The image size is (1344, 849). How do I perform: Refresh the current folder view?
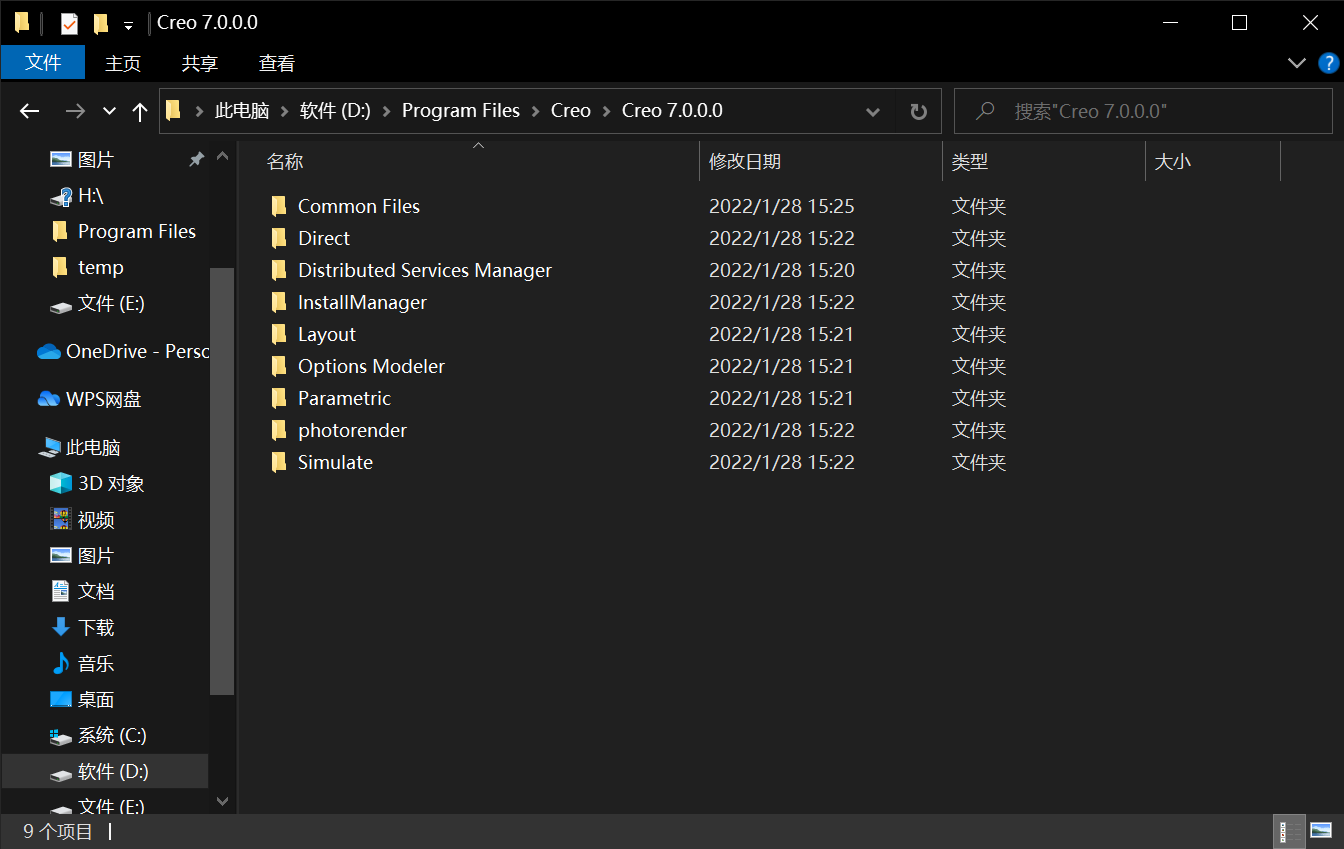tap(918, 111)
